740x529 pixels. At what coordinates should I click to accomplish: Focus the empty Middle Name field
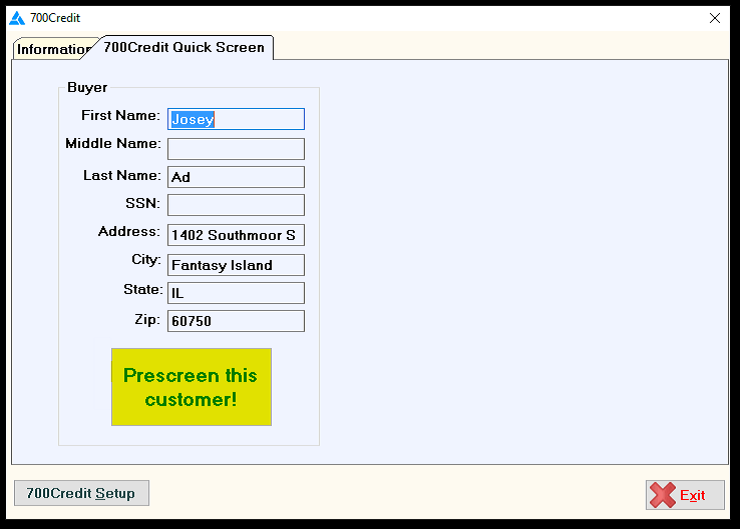[x=235, y=149]
